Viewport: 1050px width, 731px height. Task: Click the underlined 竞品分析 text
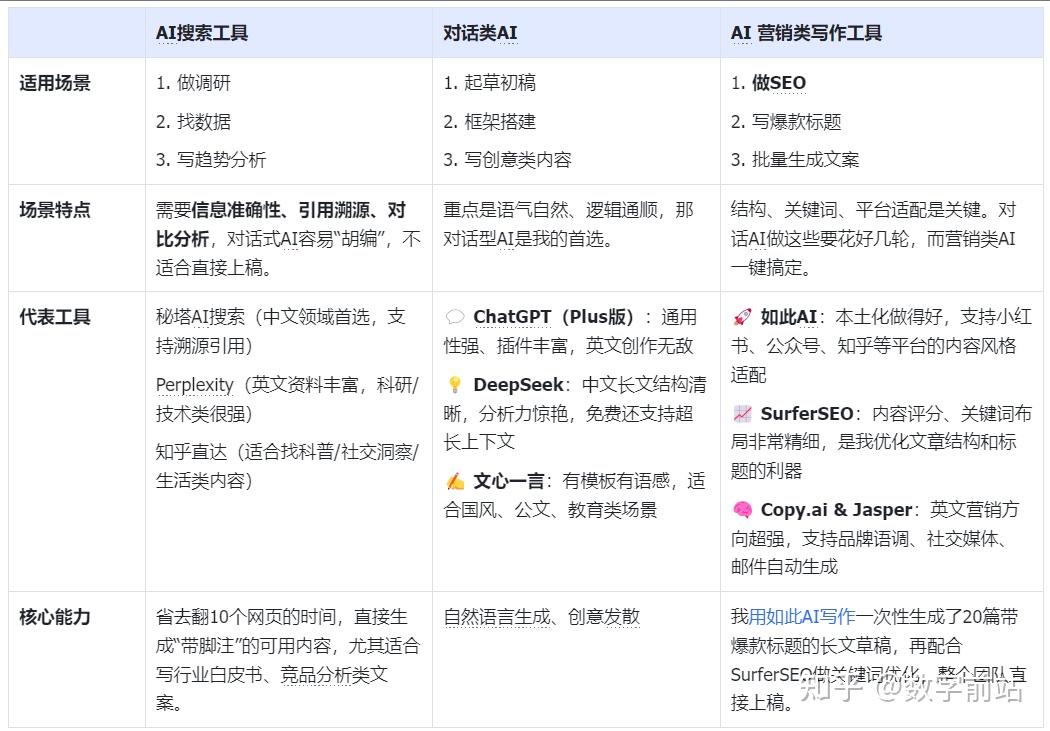point(315,675)
